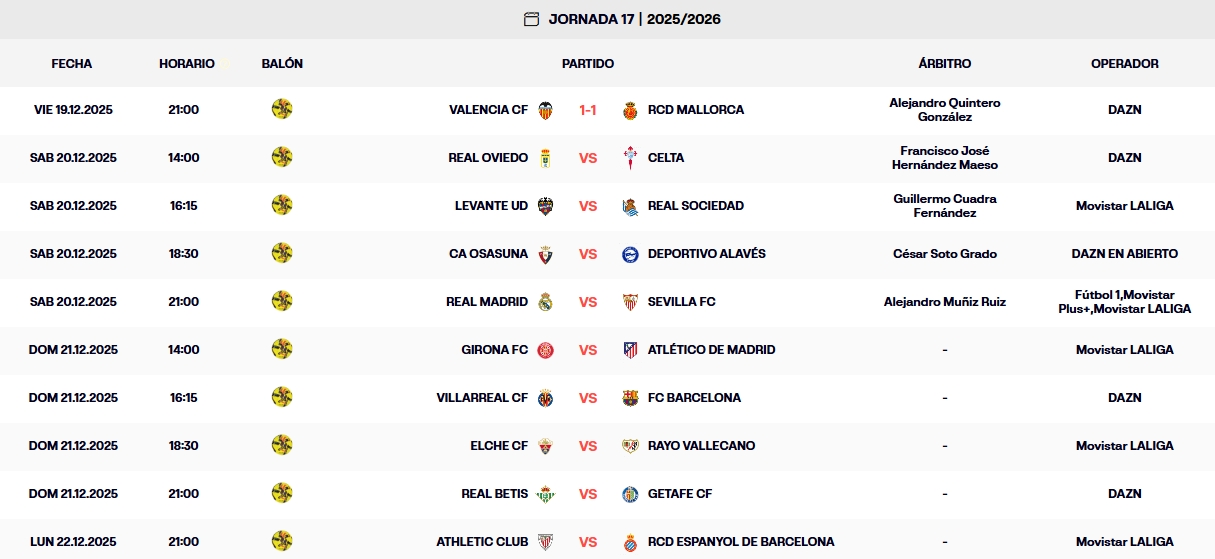Click the OPERADOR column header
Screen dimensions: 1215x559
click(x=1124, y=64)
